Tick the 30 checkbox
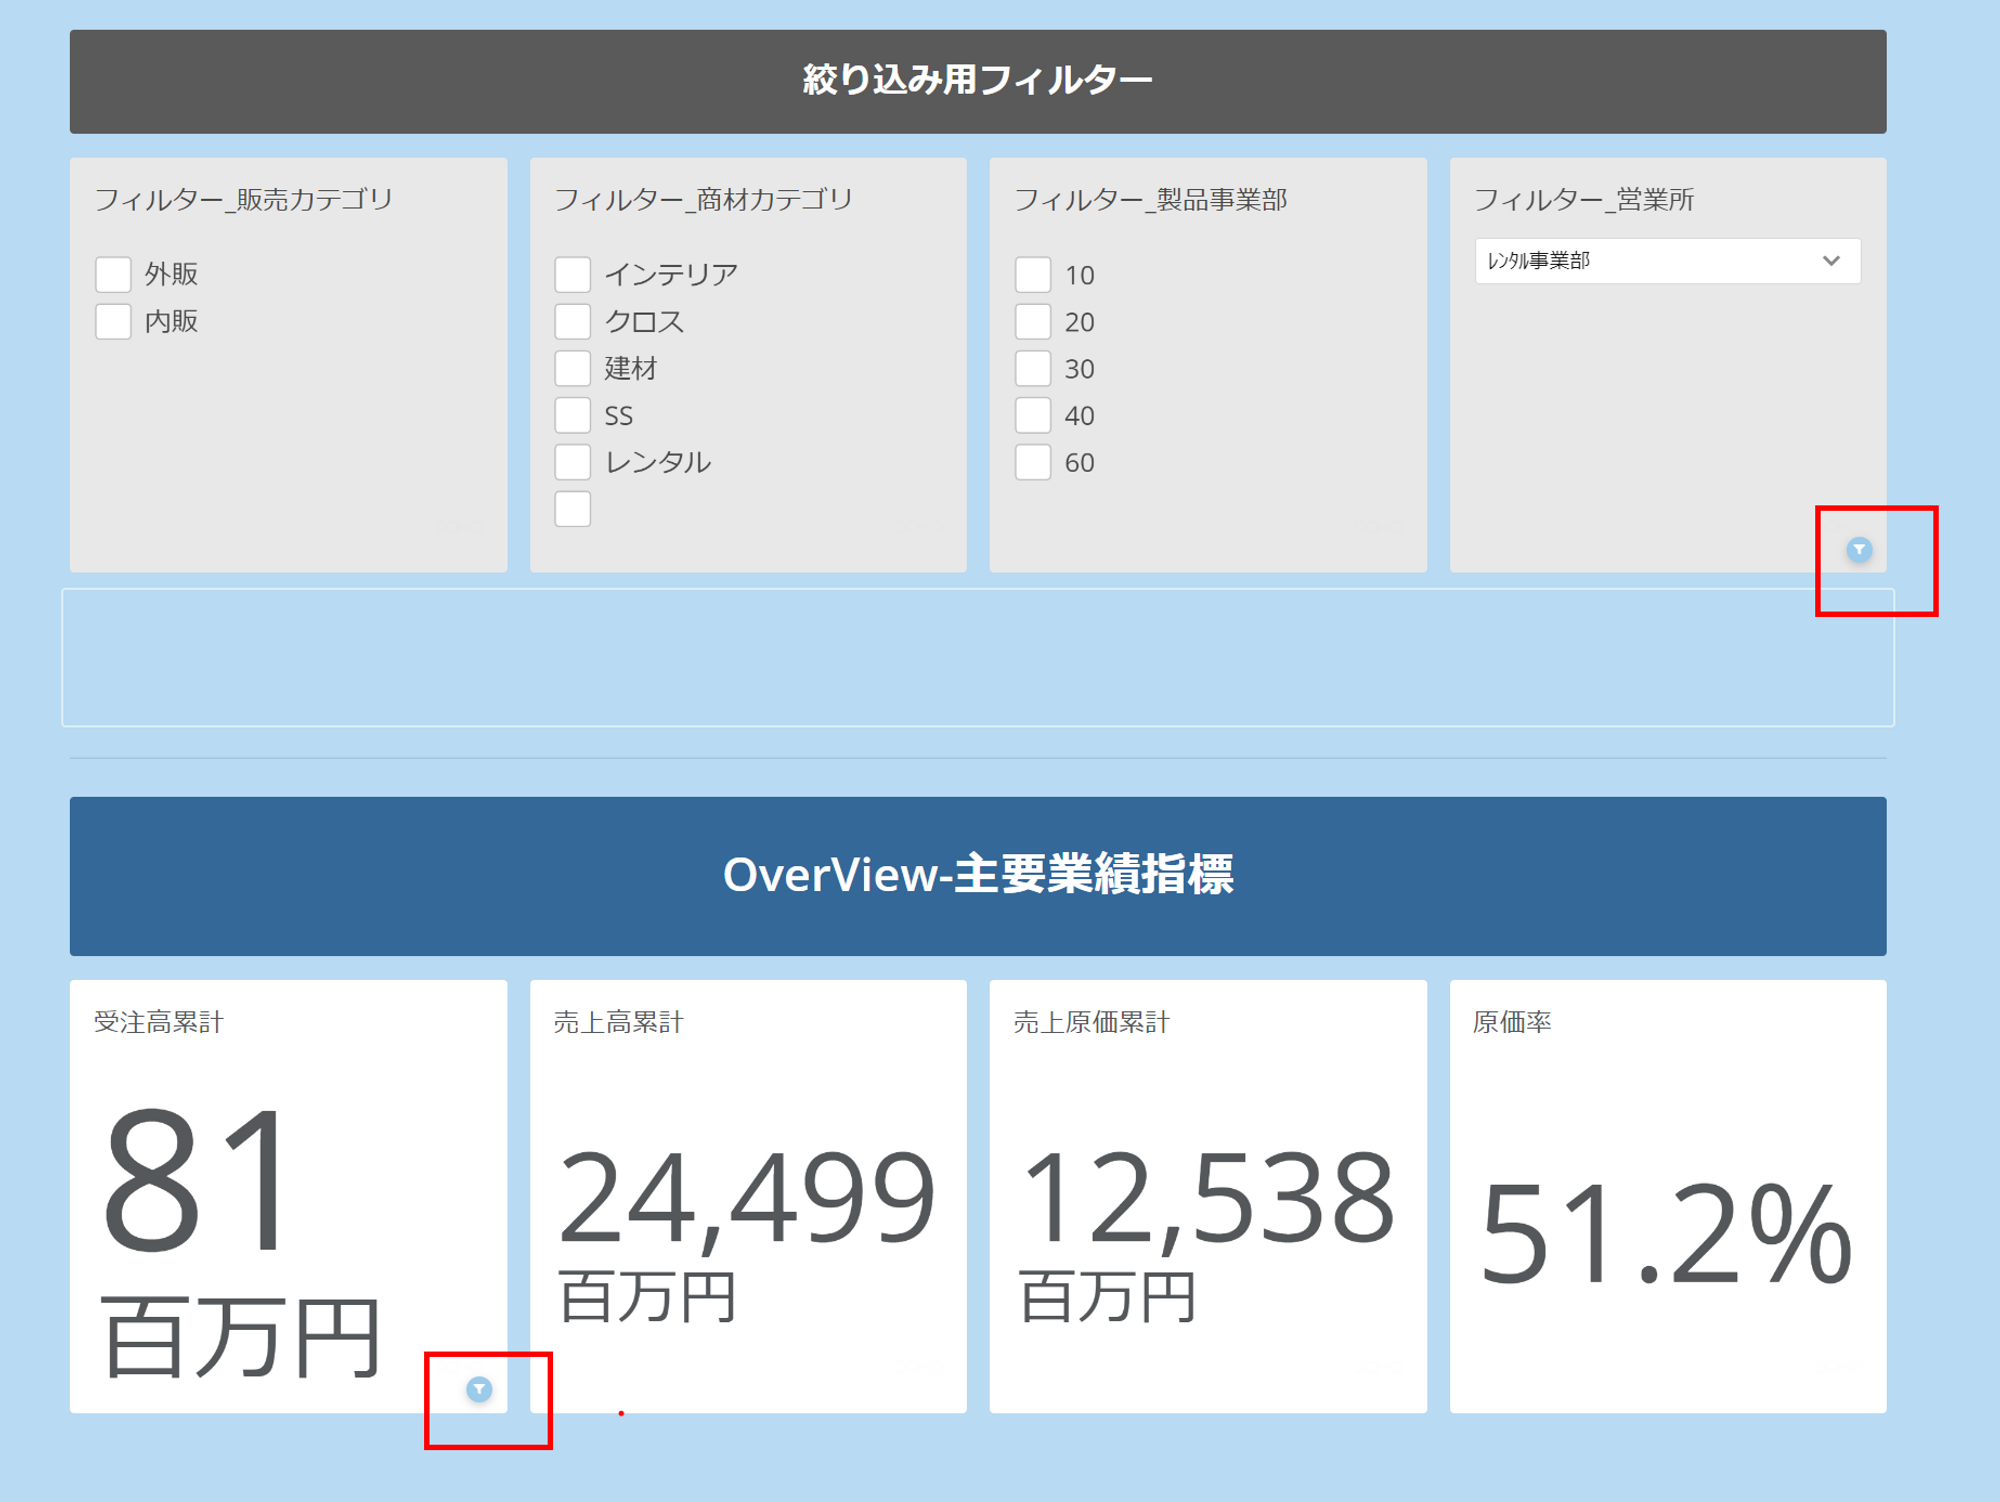This screenshot has width=2000, height=1502. [x=1033, y=368]
